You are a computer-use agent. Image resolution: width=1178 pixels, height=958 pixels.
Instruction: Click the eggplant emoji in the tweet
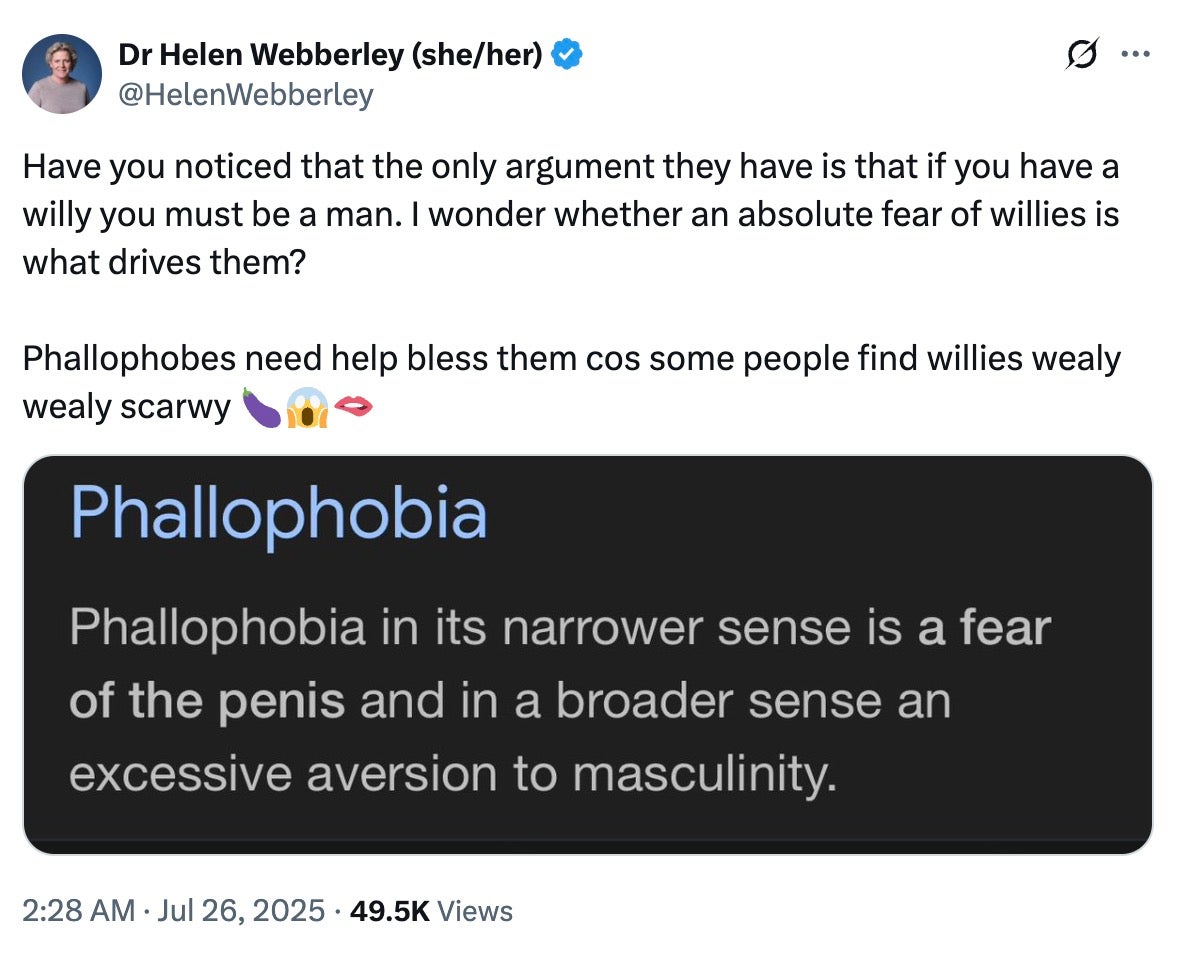coord(262,407)
